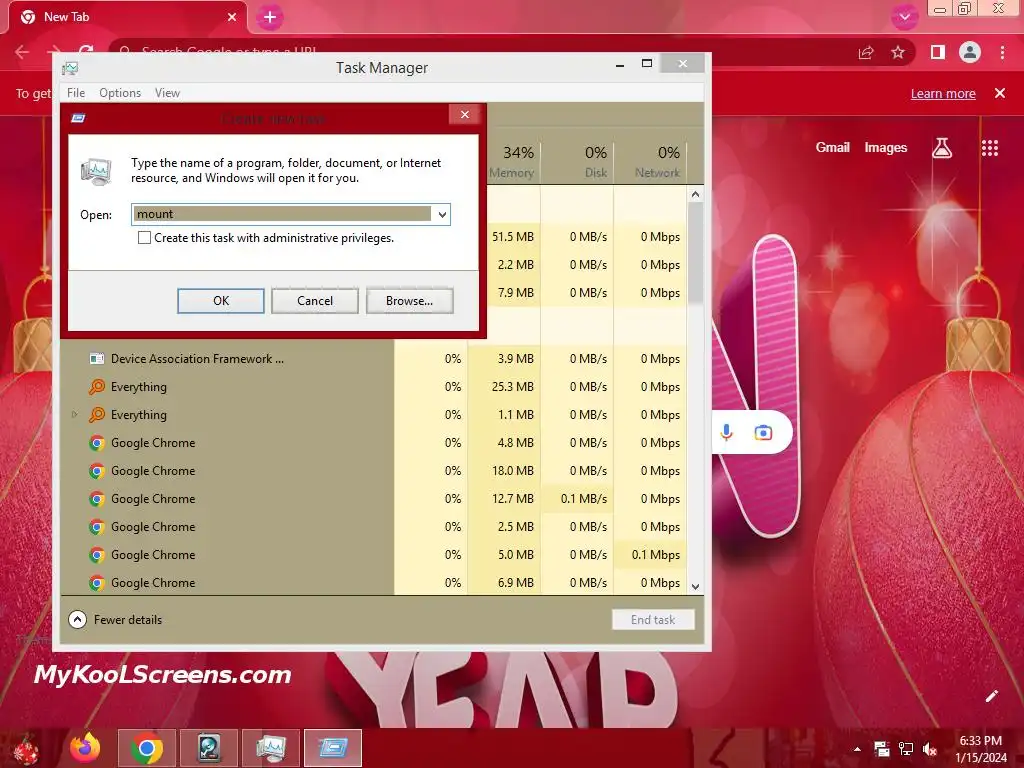Show hidden tray icons arrow
This screenshot has height=768, width=1024.
857,749
